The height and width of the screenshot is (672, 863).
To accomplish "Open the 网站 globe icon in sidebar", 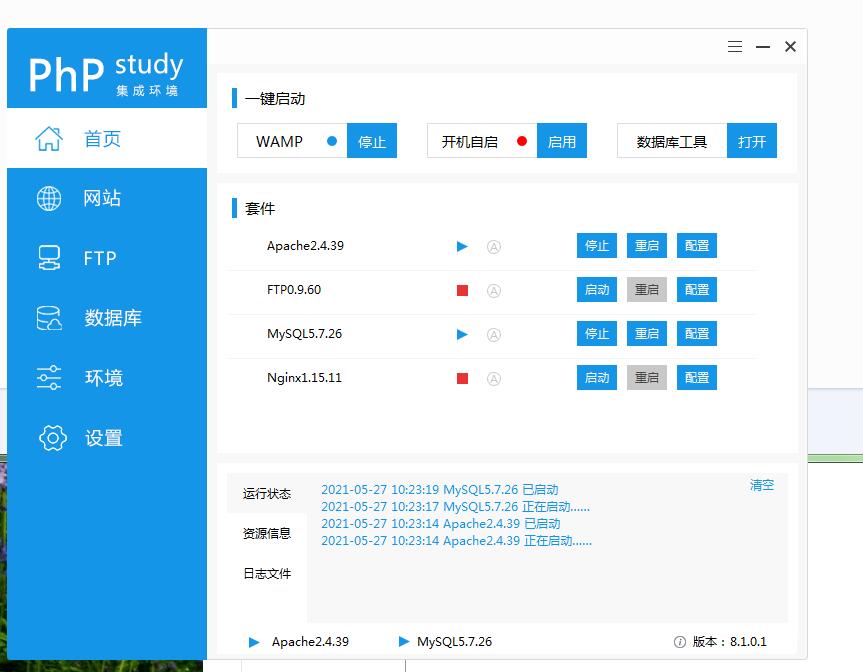I will tap(49, 198).
